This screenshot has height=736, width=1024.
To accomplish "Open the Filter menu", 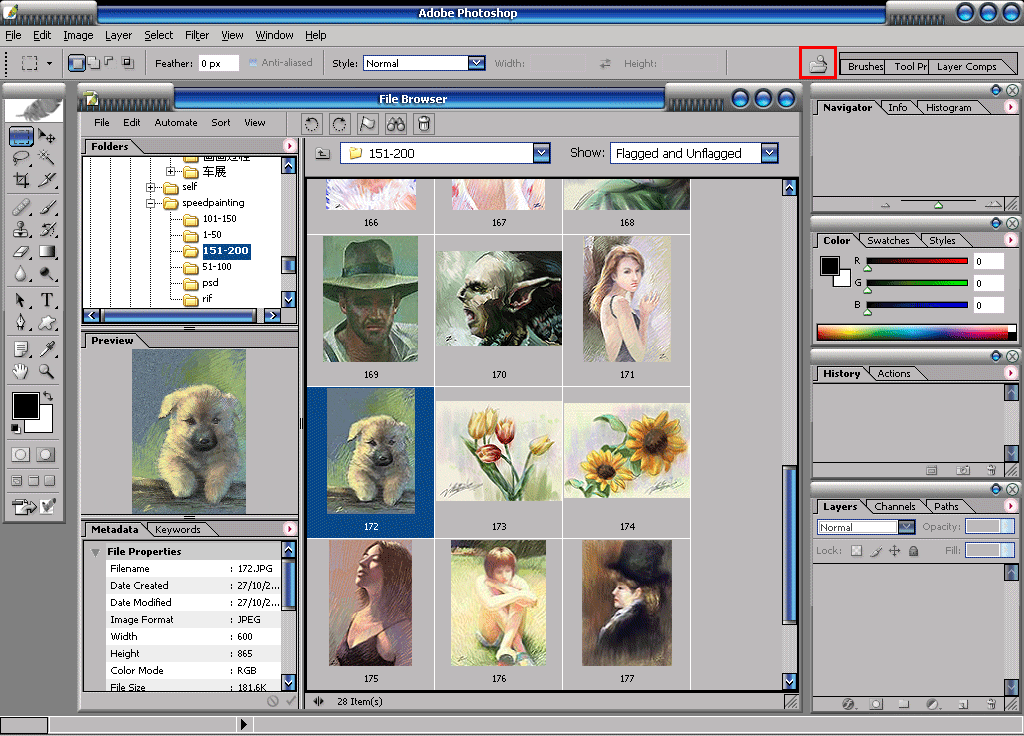I will point(197,35).
